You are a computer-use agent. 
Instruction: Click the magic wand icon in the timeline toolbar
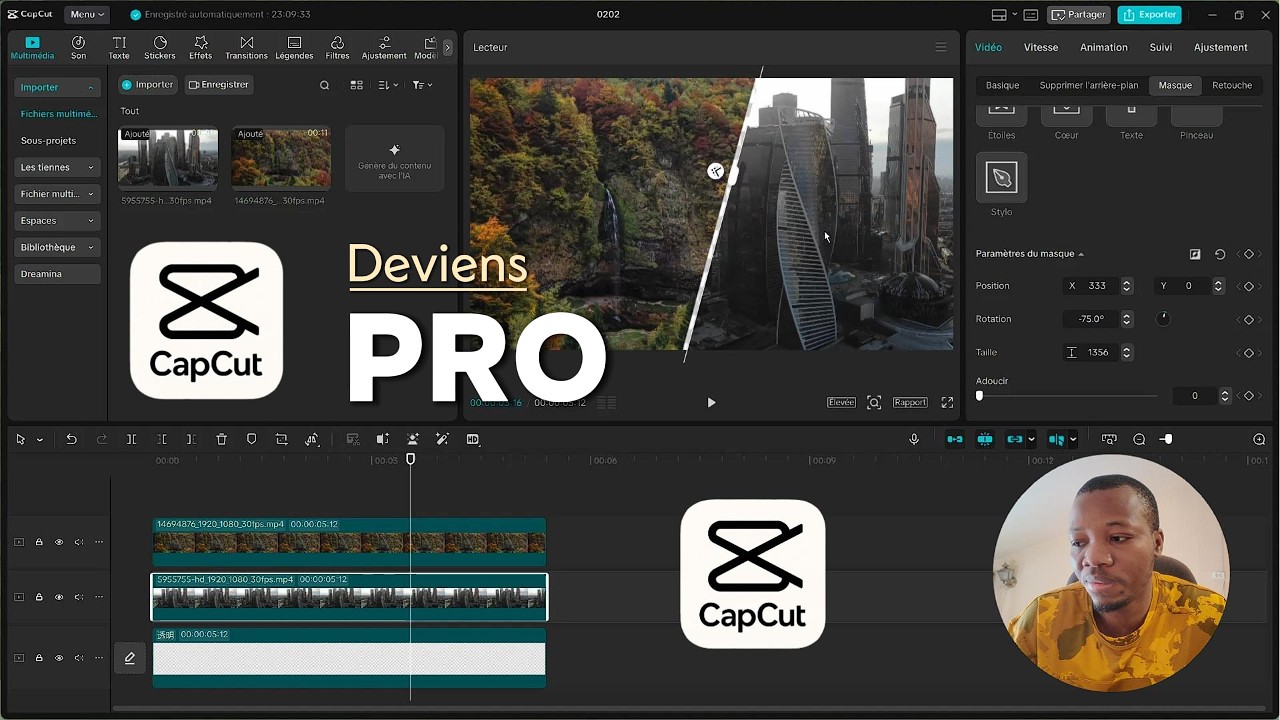pyautogui.click(x=443, y=439)
